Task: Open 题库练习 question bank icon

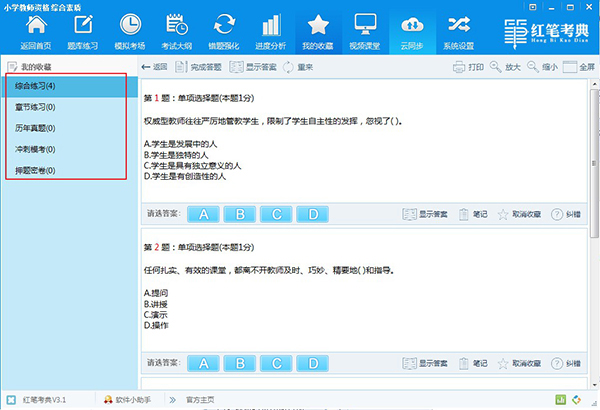Action: tap(83, 25)
